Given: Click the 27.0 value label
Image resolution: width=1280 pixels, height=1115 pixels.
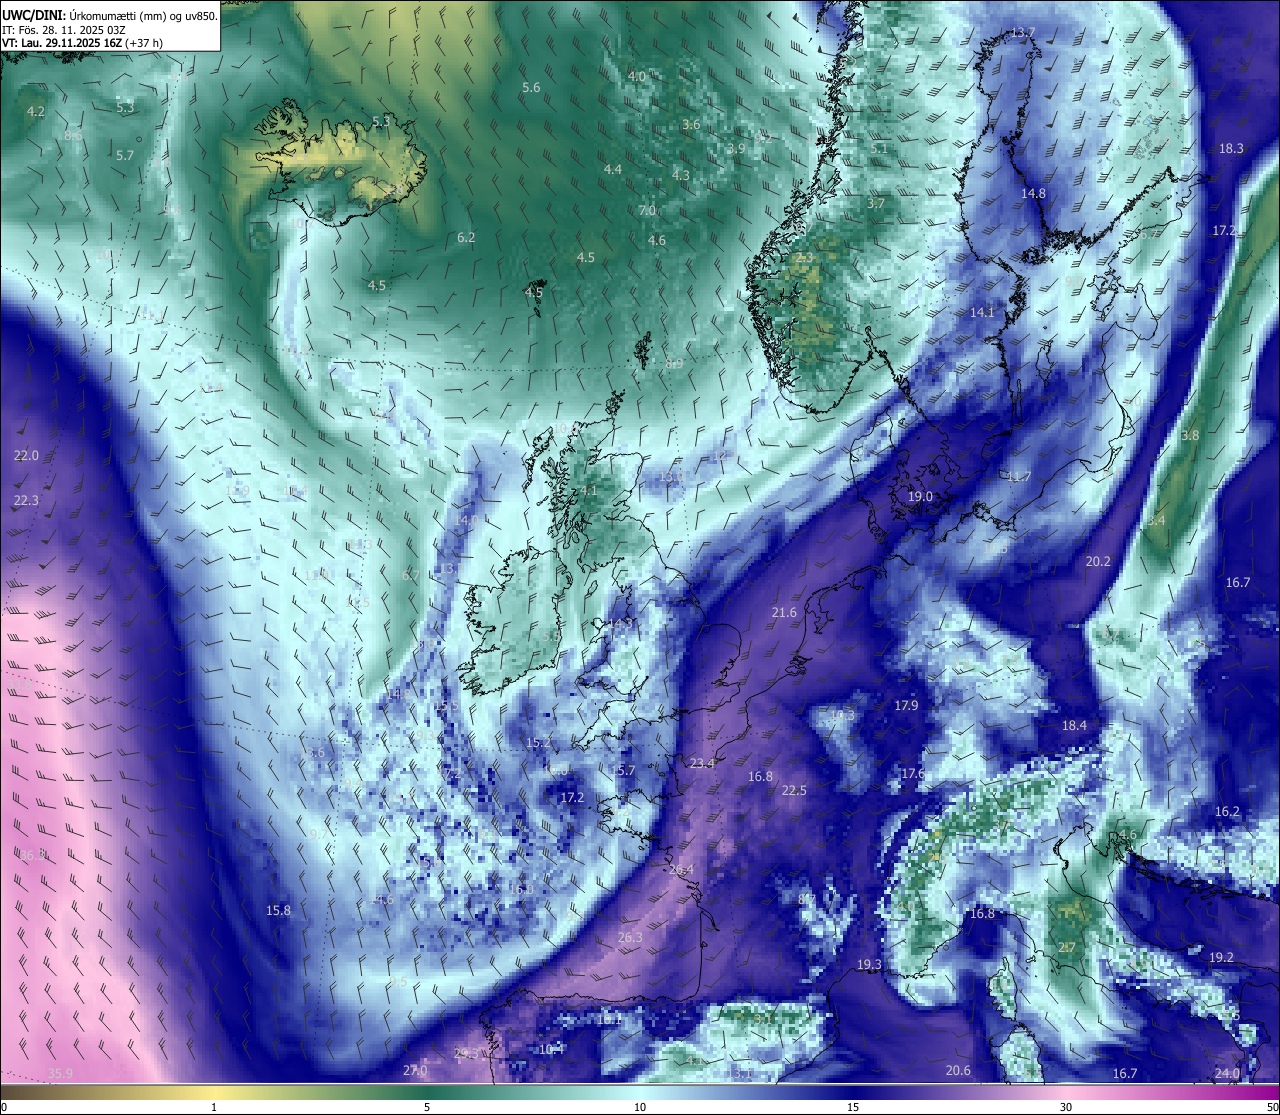Looking at the screenshot, I should 415,1071.
